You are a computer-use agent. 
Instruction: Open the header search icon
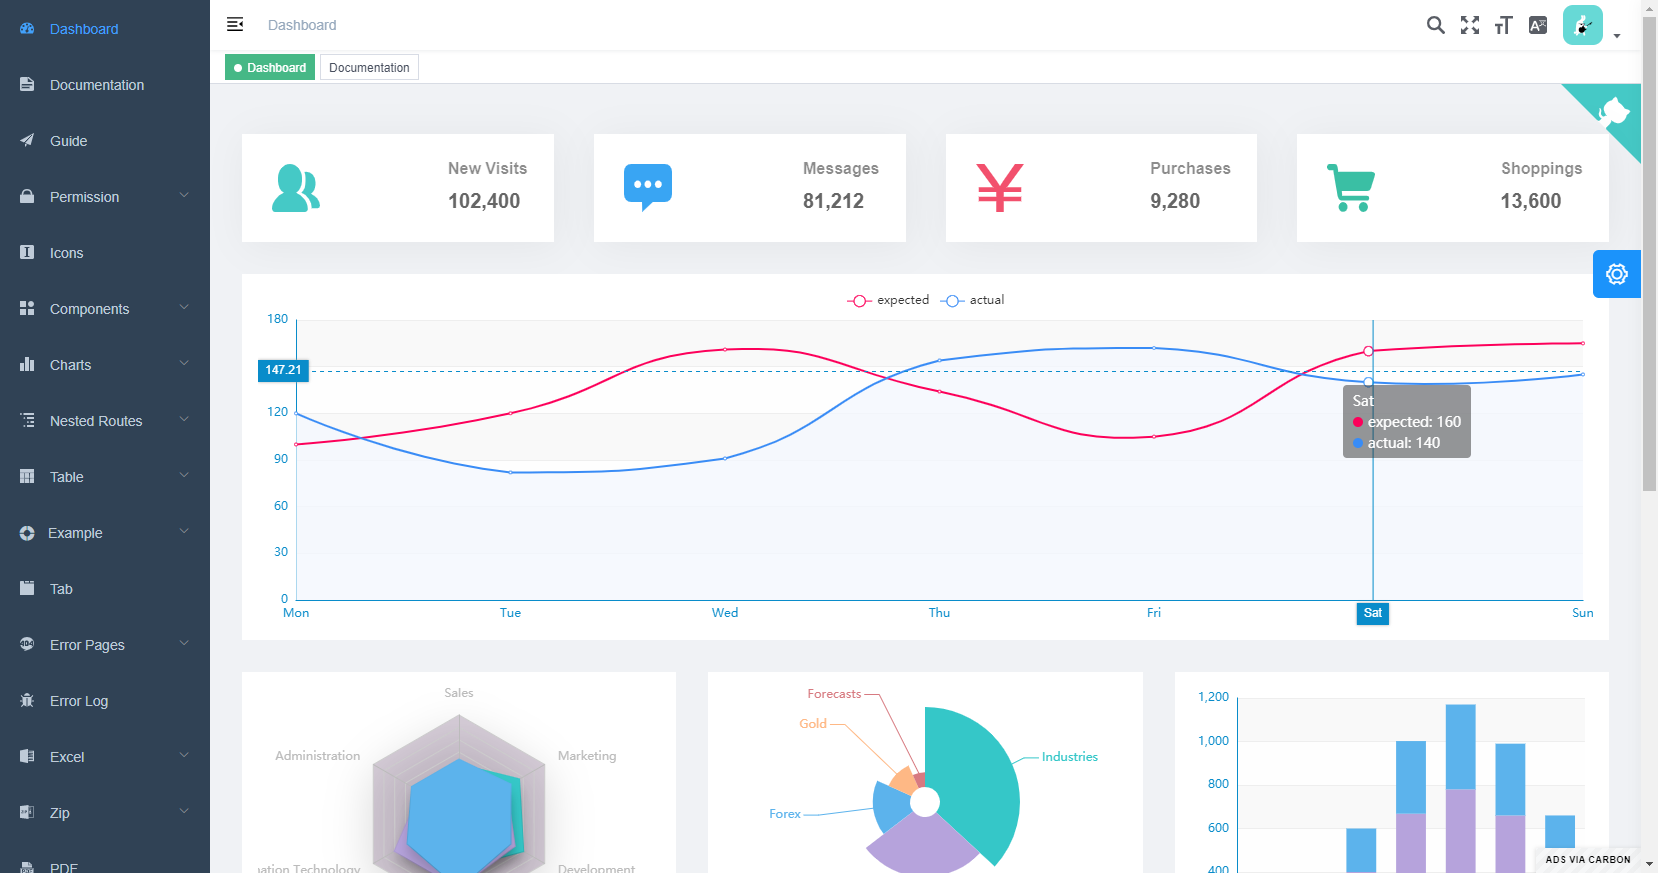click(x=1435, y=25)
